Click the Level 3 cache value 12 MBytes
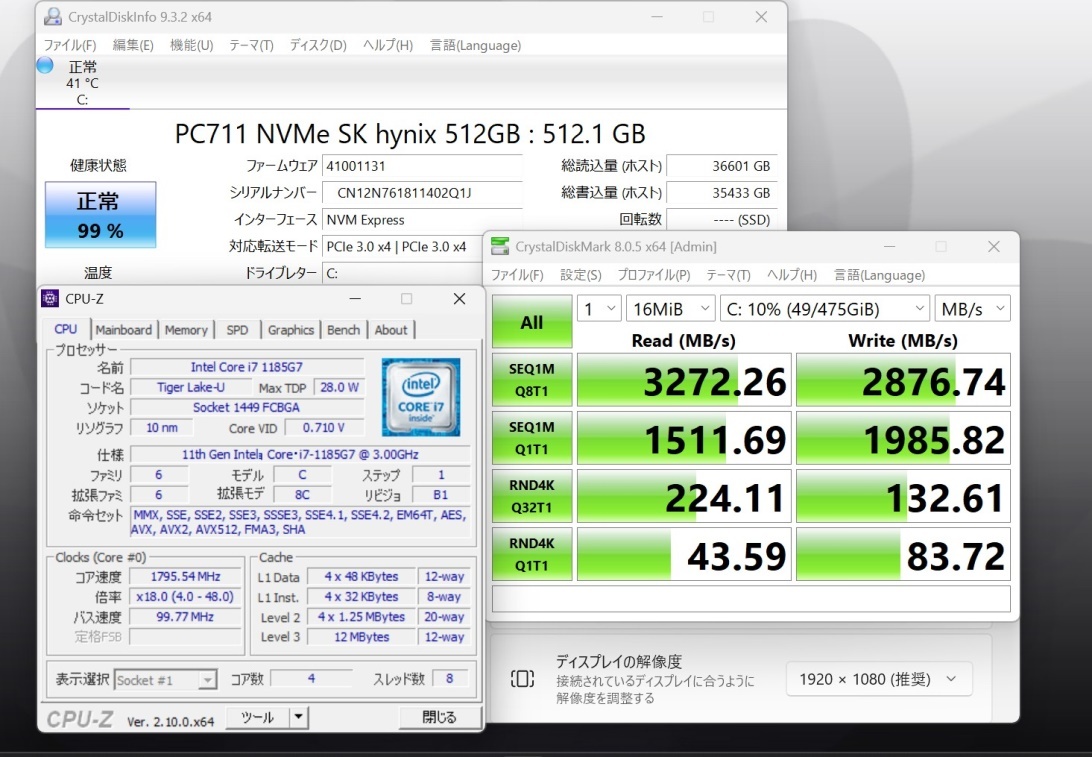The image size is (1092, 757). coord(361,637)
